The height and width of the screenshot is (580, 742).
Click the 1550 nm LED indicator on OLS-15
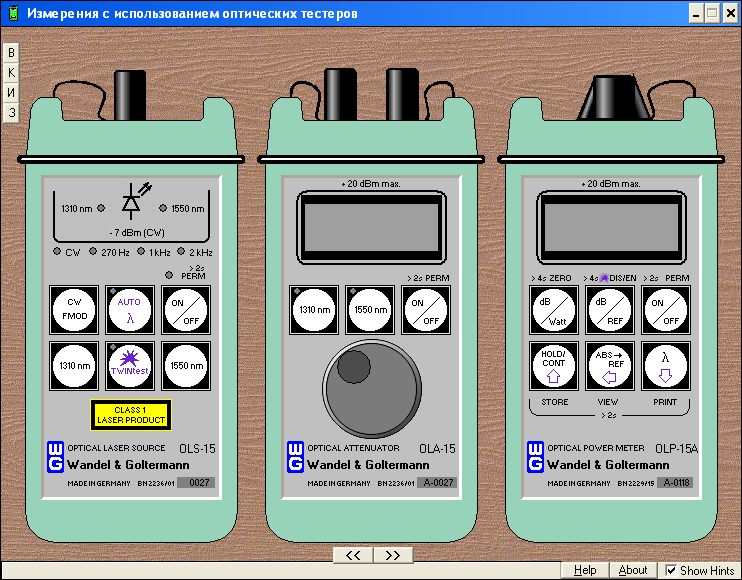point(163,208)
